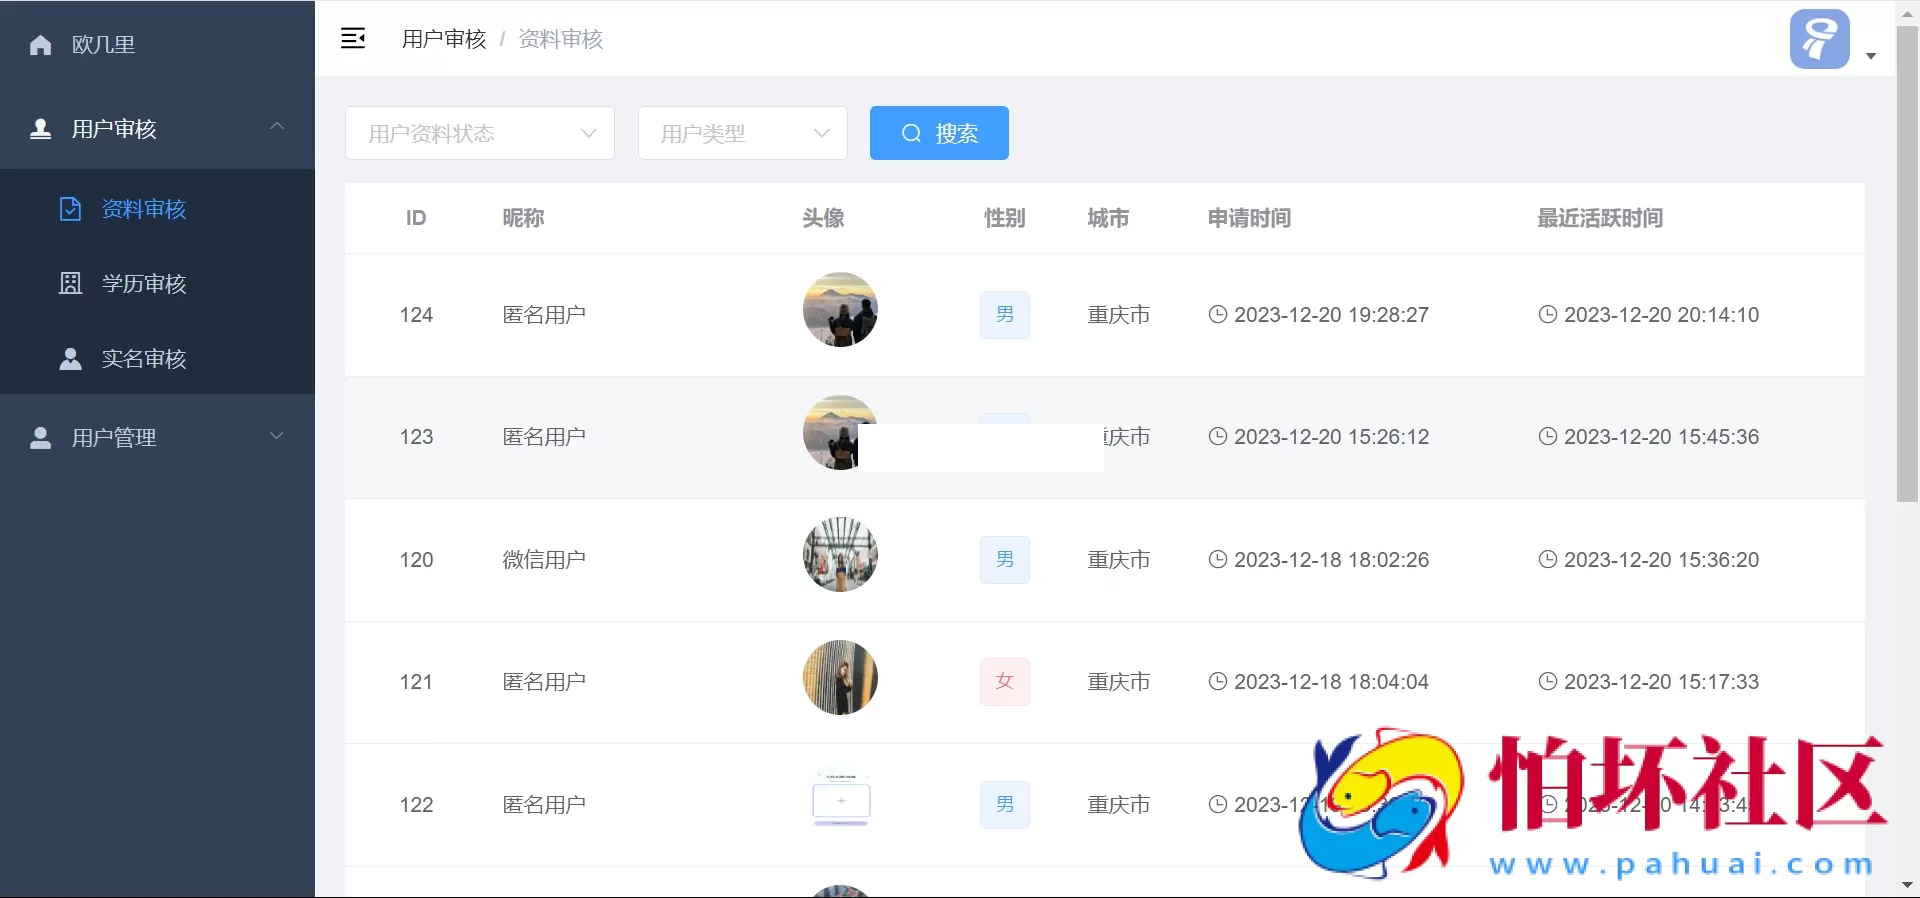Image resolution: width=1920 pixels, height=898 pixels.
Task: Click the clock icon before 2023-12-20 20:14:10
Action: click(x=1548, y=314)
